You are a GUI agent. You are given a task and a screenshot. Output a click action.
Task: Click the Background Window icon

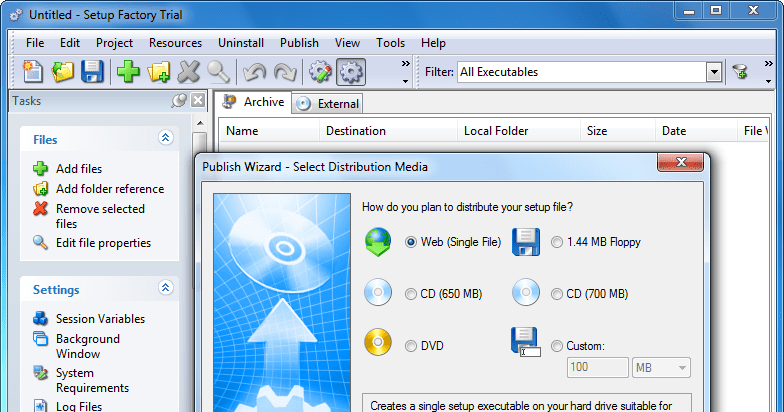pyautogui.click(x=40, y=338)
